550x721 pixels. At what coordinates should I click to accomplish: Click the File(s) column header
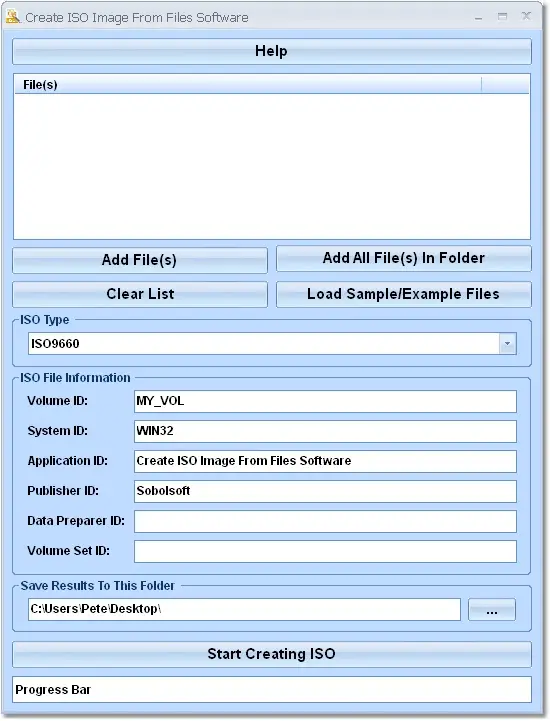tap(248, 85)
